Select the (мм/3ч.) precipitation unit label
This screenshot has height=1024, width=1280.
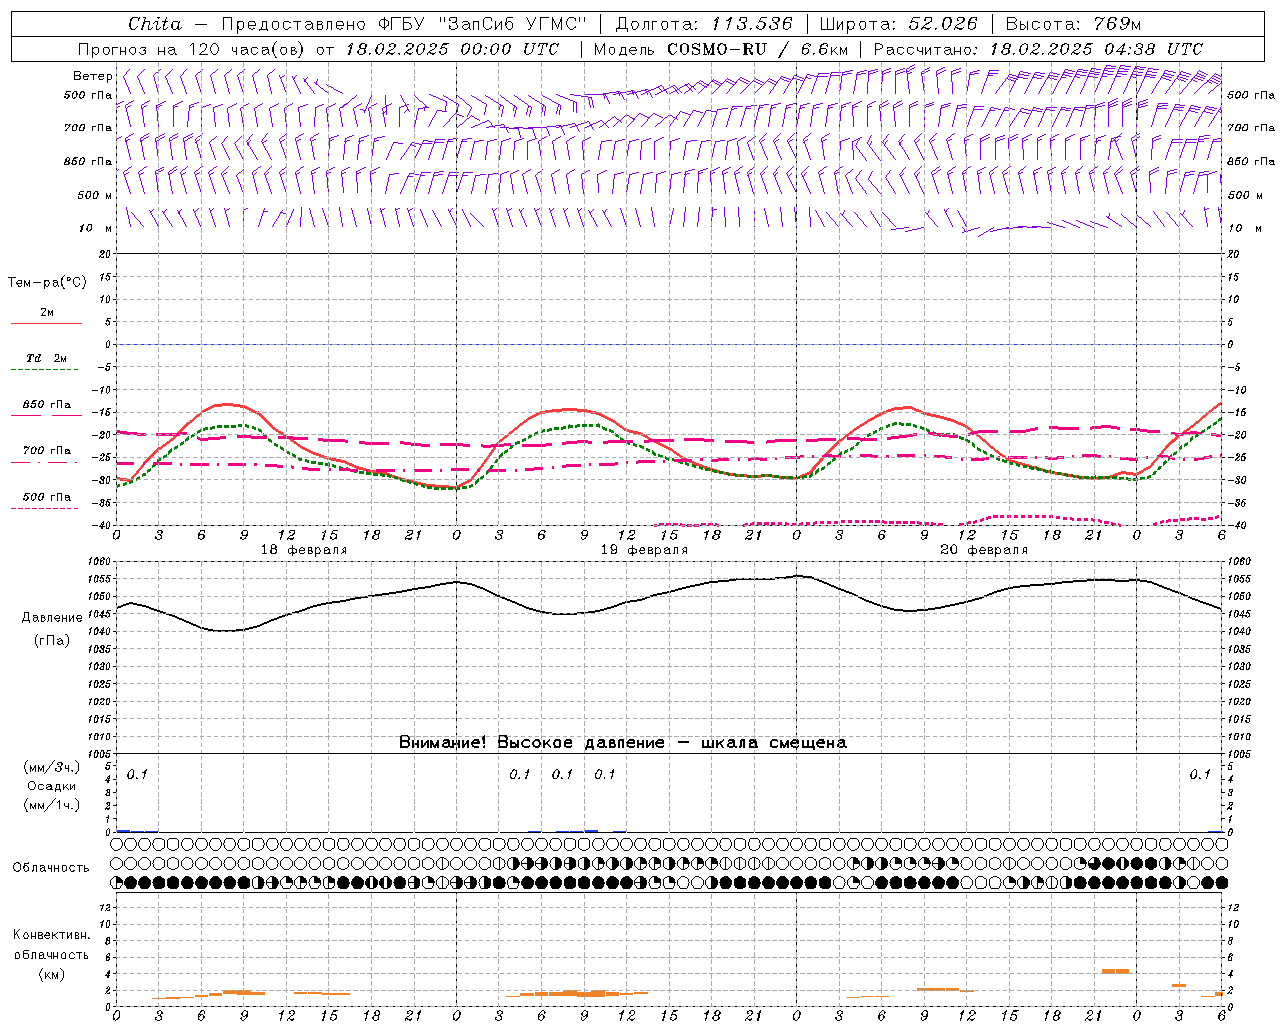pos(52,767)
